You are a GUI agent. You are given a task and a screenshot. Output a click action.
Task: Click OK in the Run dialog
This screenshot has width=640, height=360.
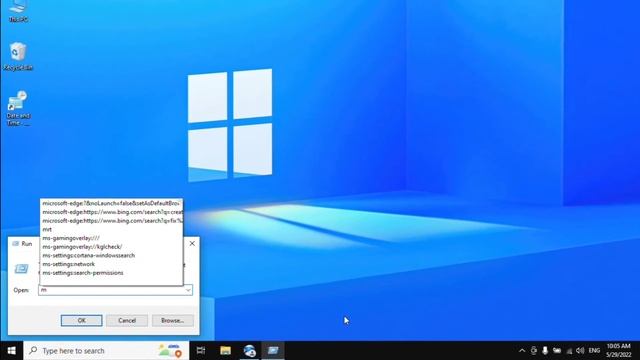pos(82,320)
